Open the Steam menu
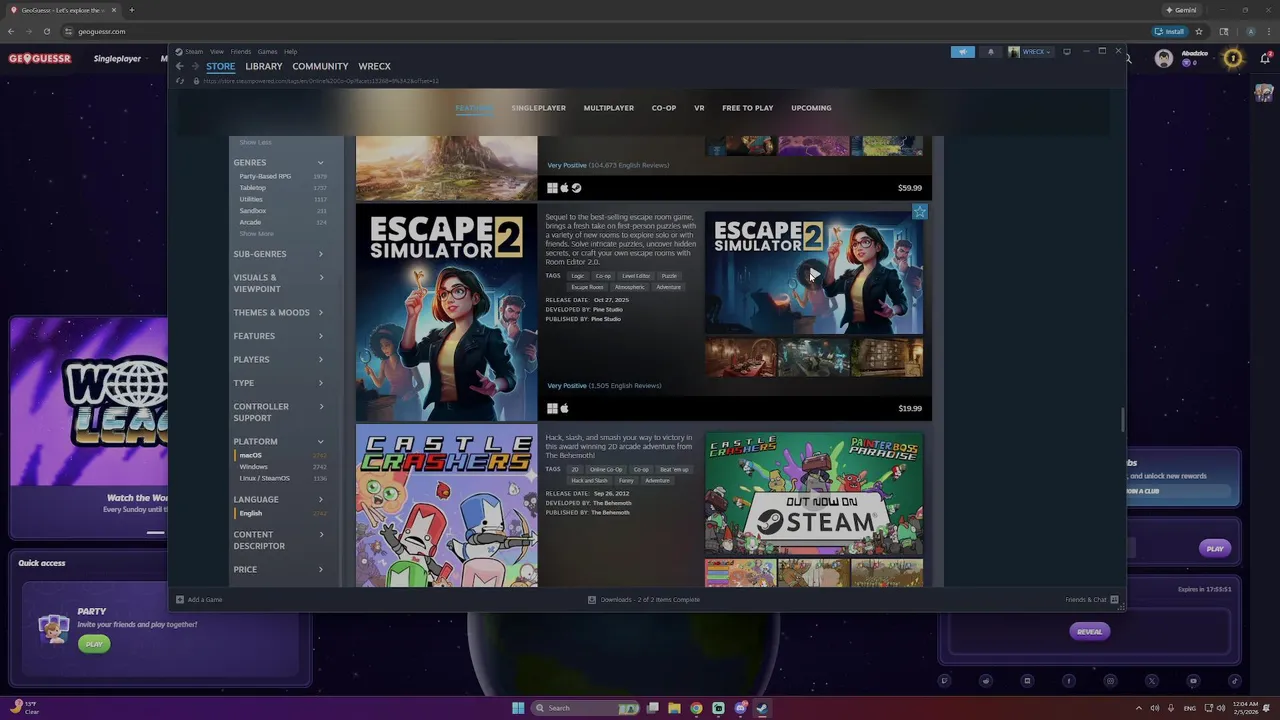 (x=194, y=52)
